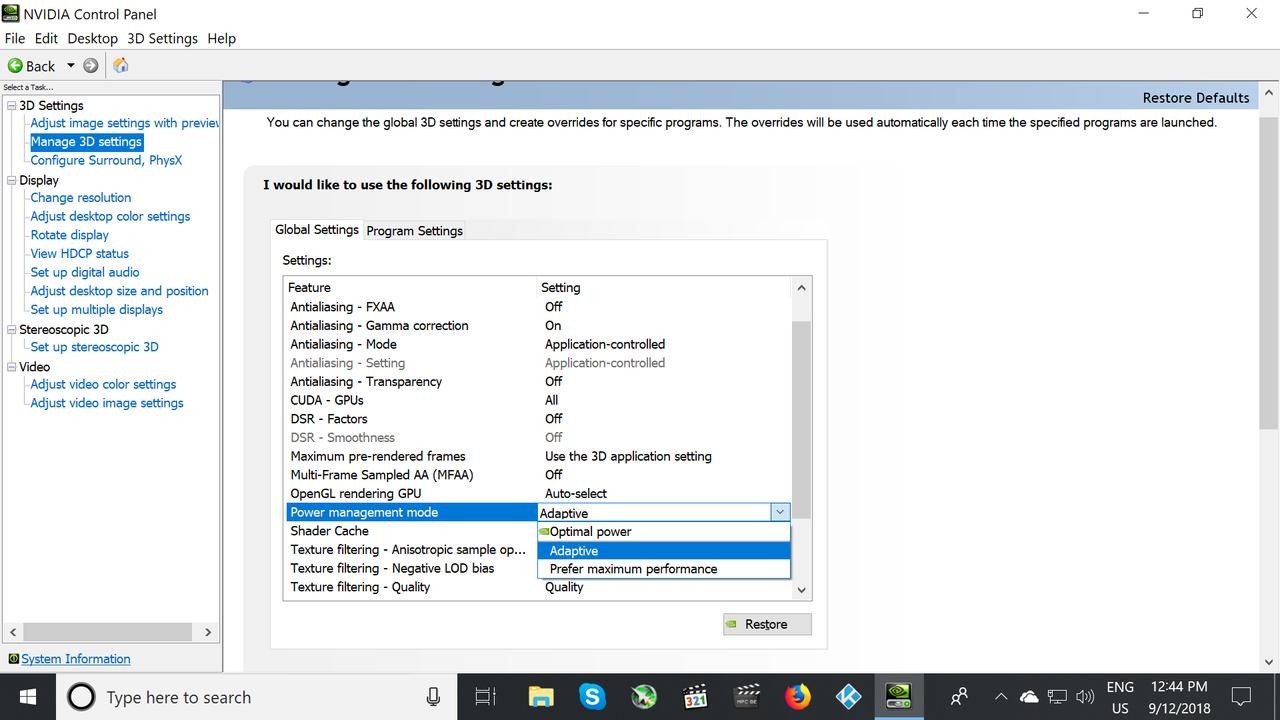Switch to the Program Settings tab
1280x720 pixels.
point(414,230)
